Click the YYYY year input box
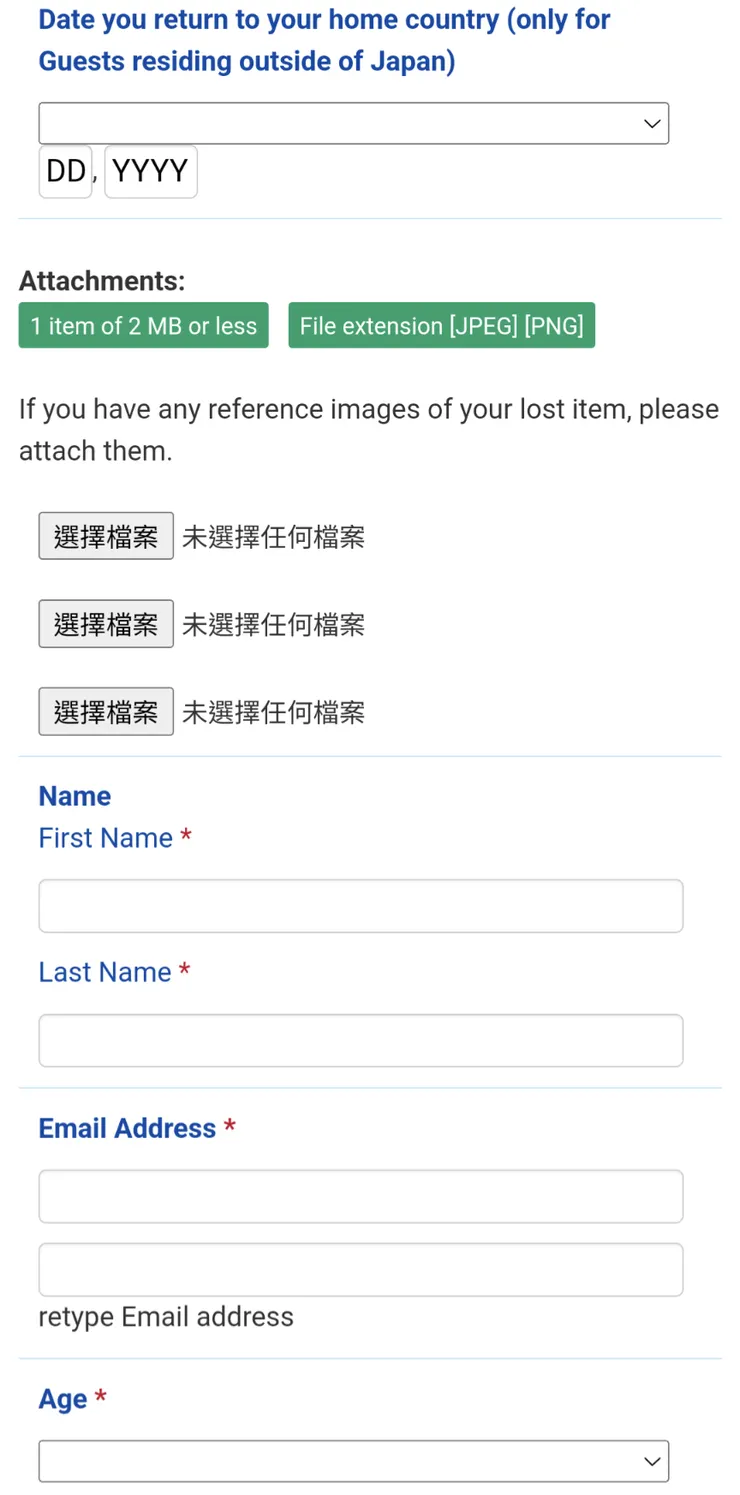 (x=150, y=171)
